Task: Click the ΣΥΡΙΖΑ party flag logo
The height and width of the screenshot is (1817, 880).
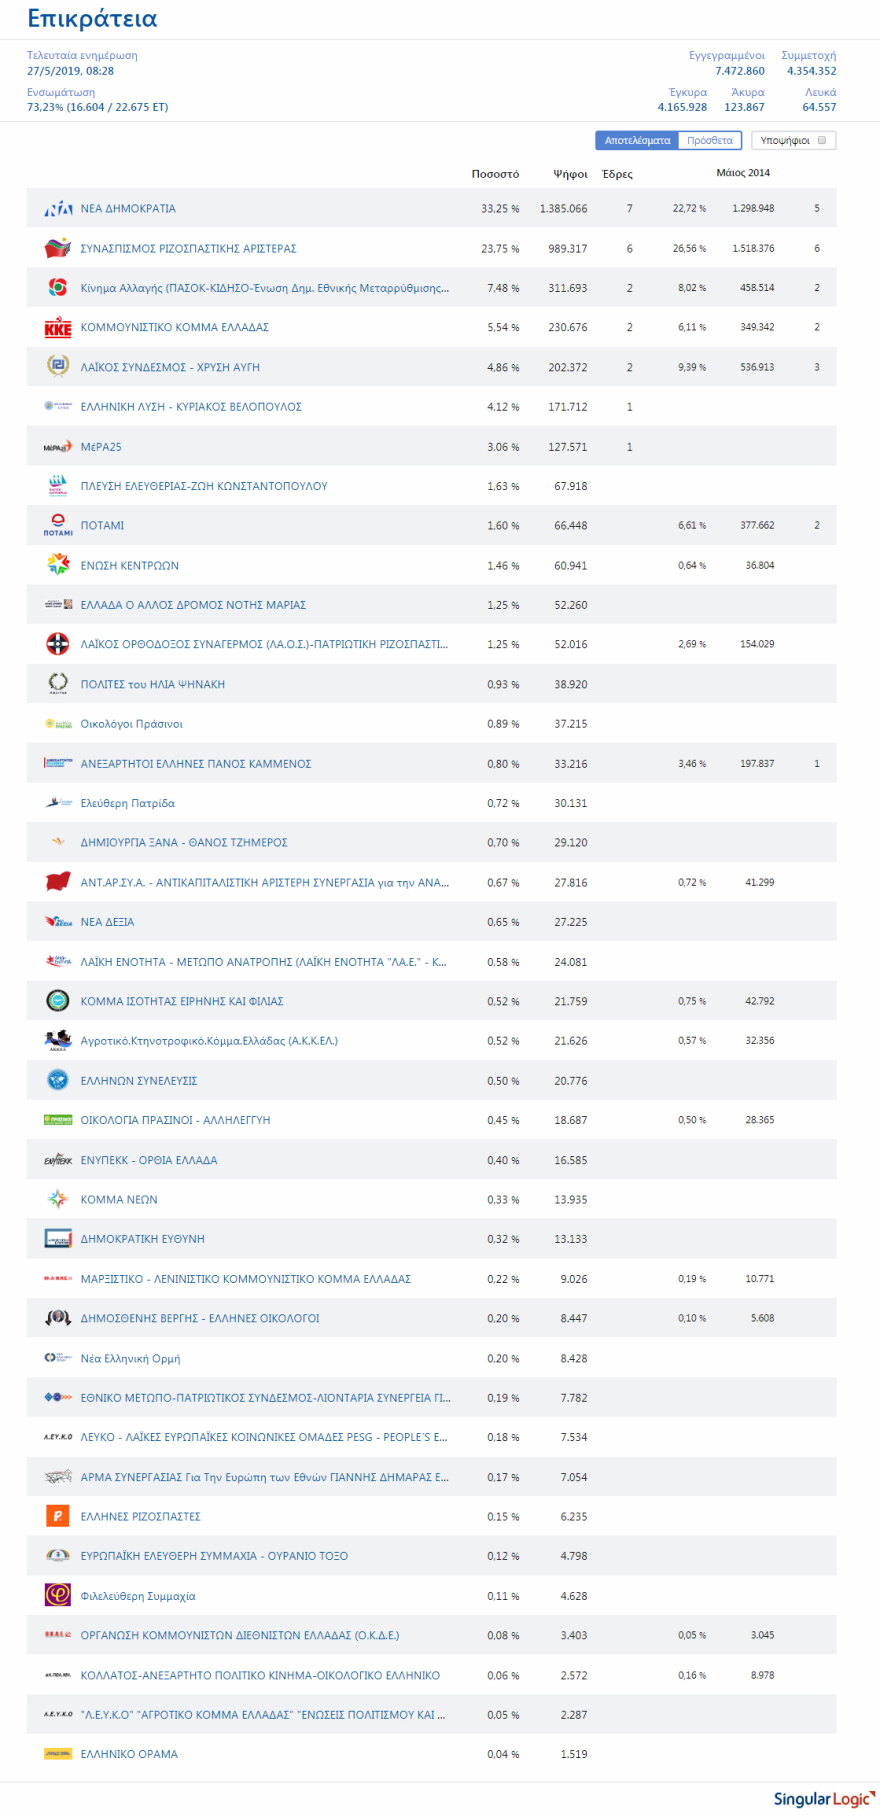Action: point(58,248)
